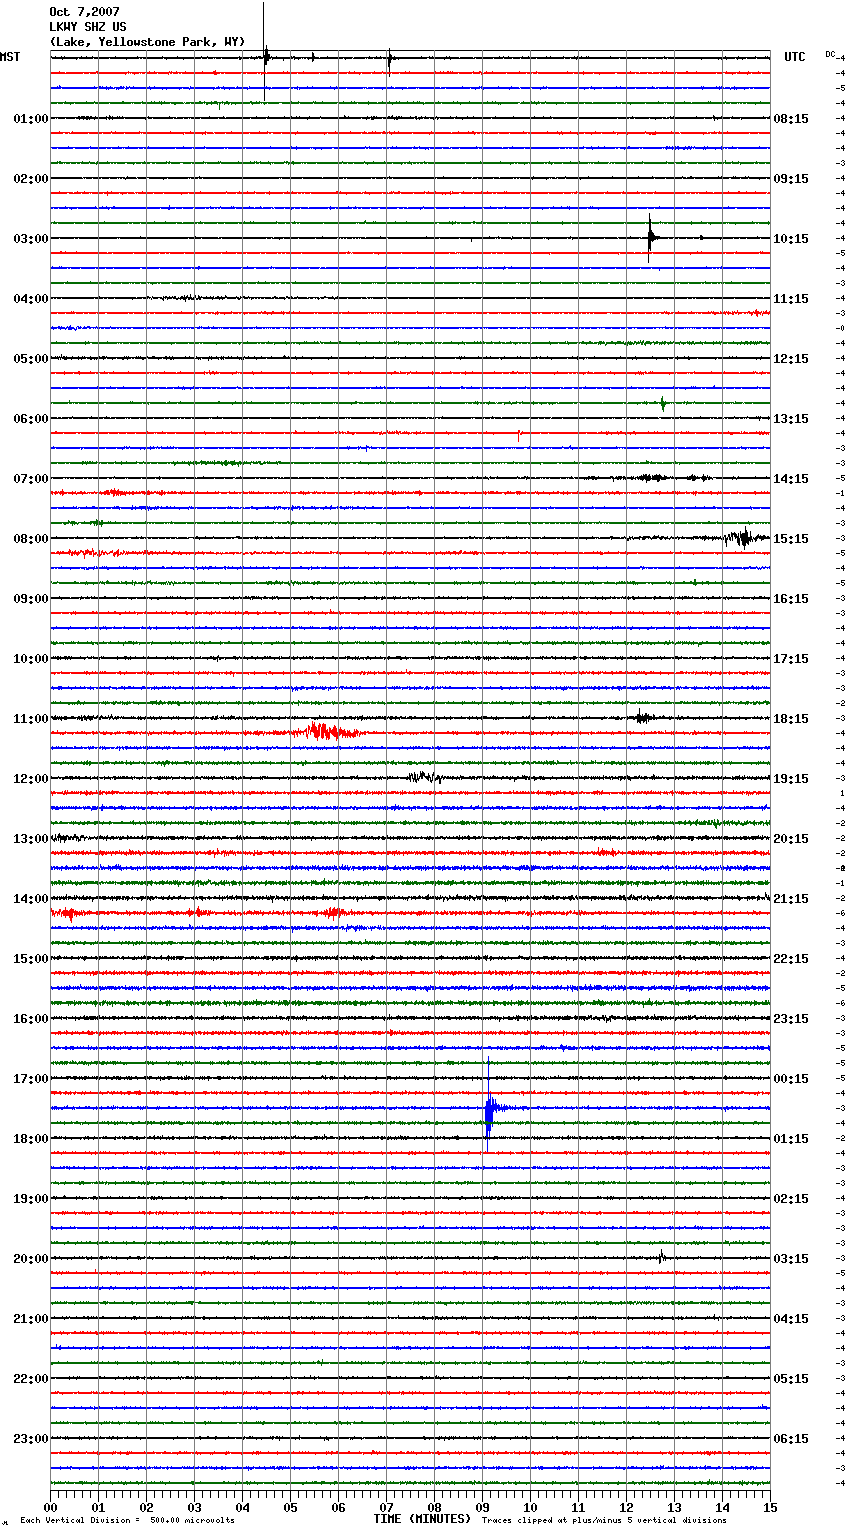Click the '20:00' MST hour label

(x=31, y=1259)
